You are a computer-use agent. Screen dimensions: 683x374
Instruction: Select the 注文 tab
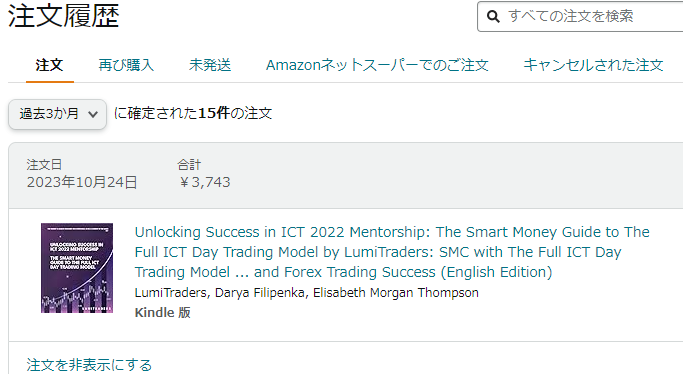(49, 65)
